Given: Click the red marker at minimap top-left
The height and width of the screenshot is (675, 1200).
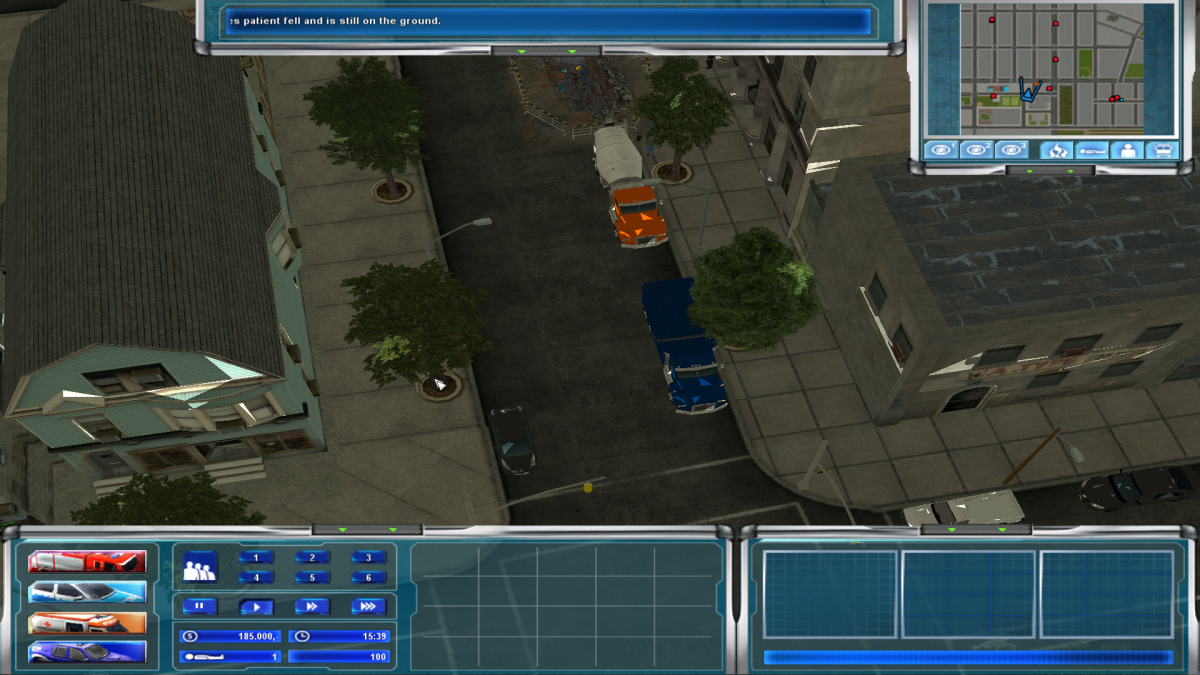Looking at the screenshot, I should click(992, 20).
